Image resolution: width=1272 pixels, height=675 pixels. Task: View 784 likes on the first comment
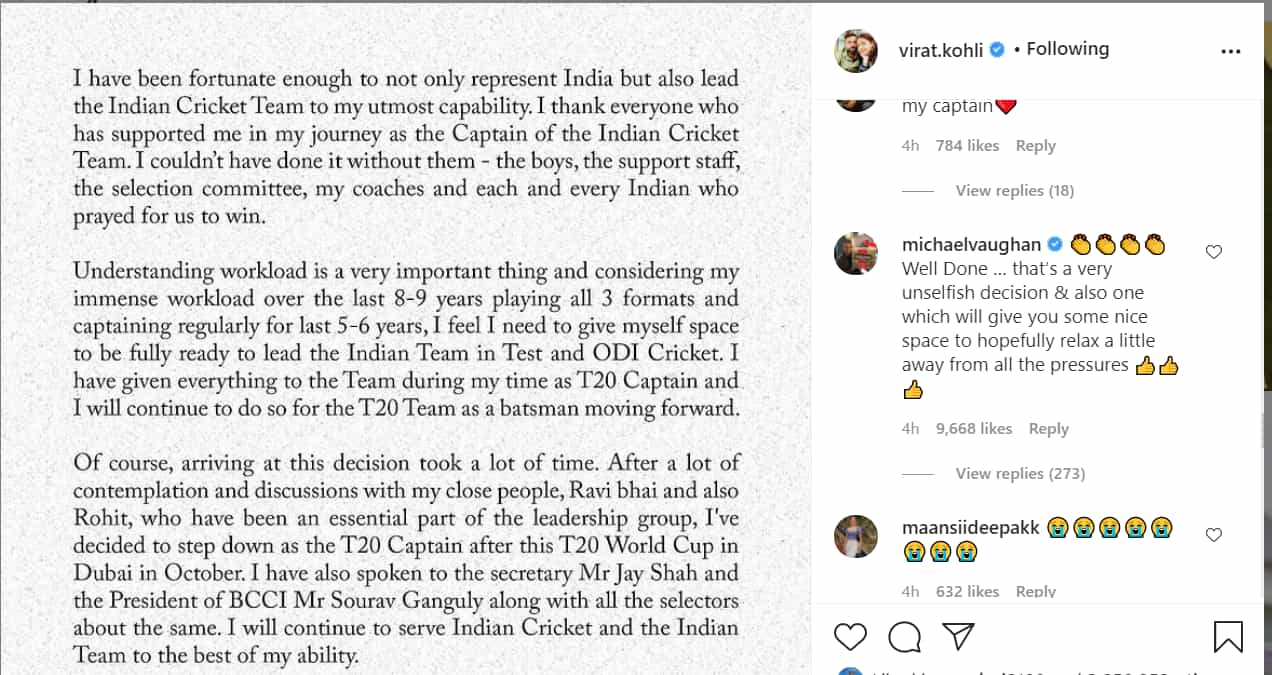(967, 145)
